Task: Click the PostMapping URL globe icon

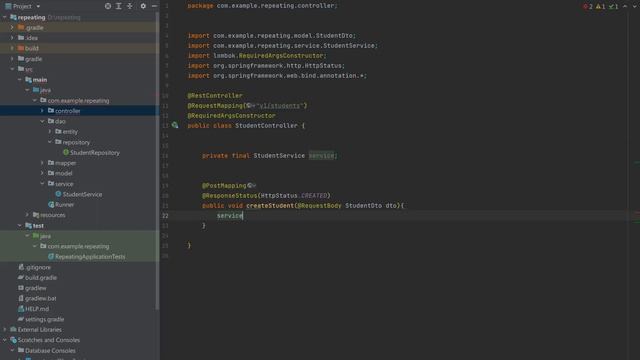Action: pyautogui.click(x=251, y=185)
